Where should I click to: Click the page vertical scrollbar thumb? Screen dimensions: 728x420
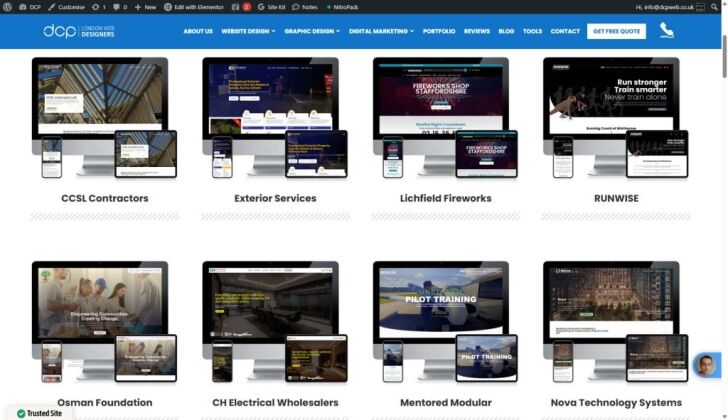point(724,57)
